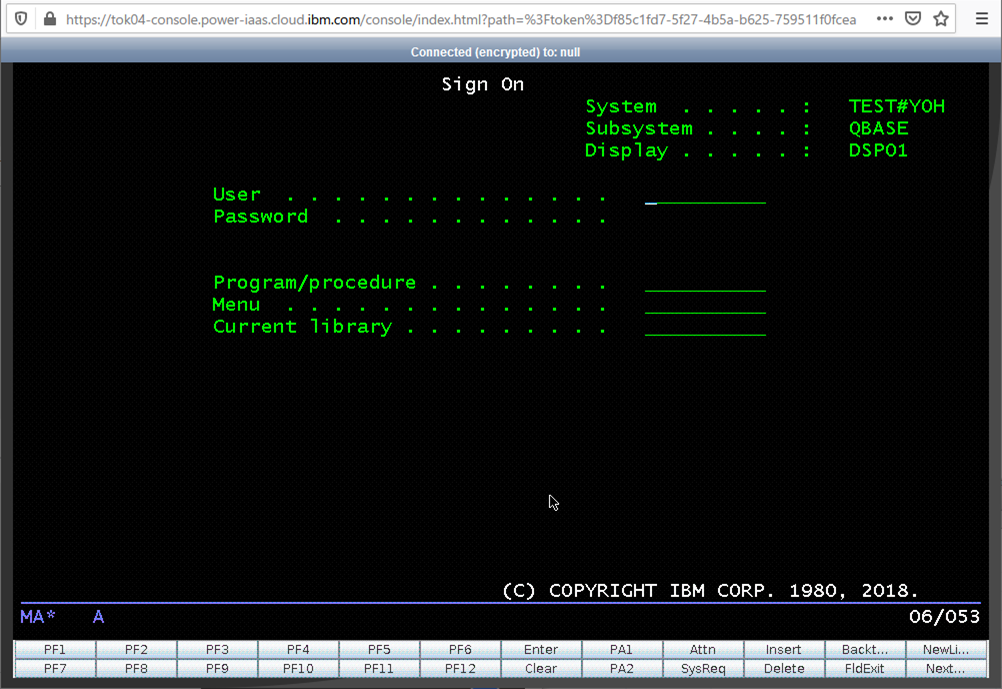Click the PF8 function key button
This screenshot has width=1002, height=689.
[x=136, y=669]
